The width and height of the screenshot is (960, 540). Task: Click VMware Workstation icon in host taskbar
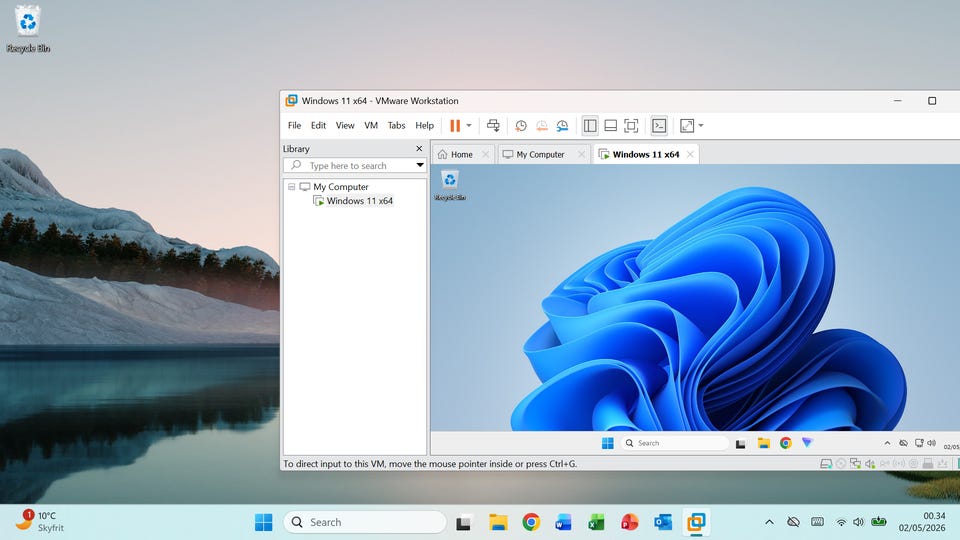point(696,522)
